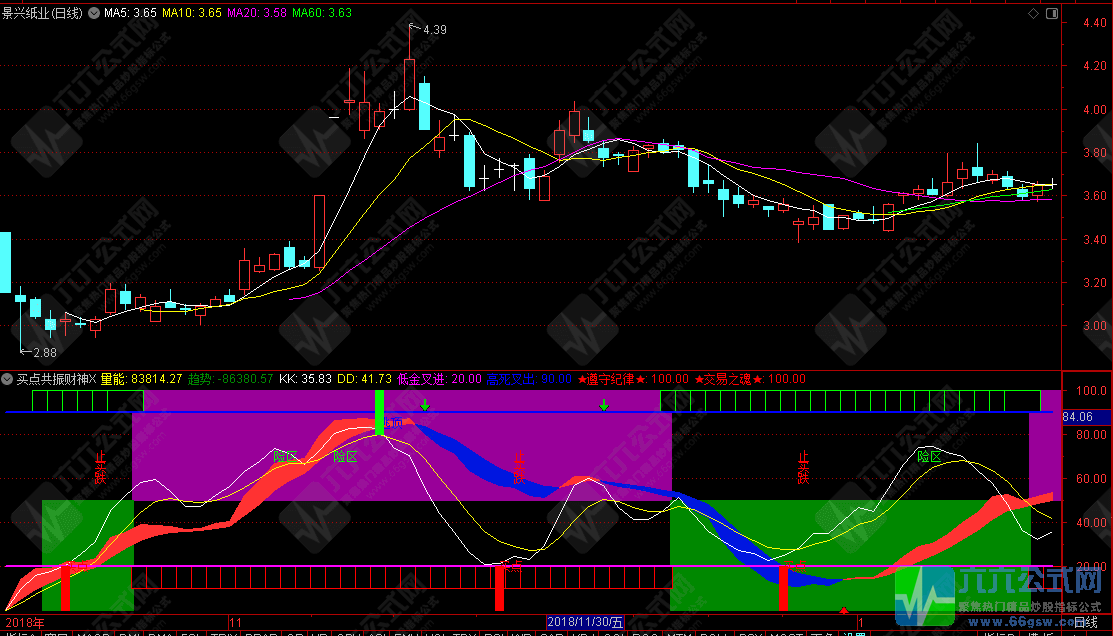Click the middle red buy-signal bar
This screenshot has height=636, width=1113.
[x=499, y=588]
